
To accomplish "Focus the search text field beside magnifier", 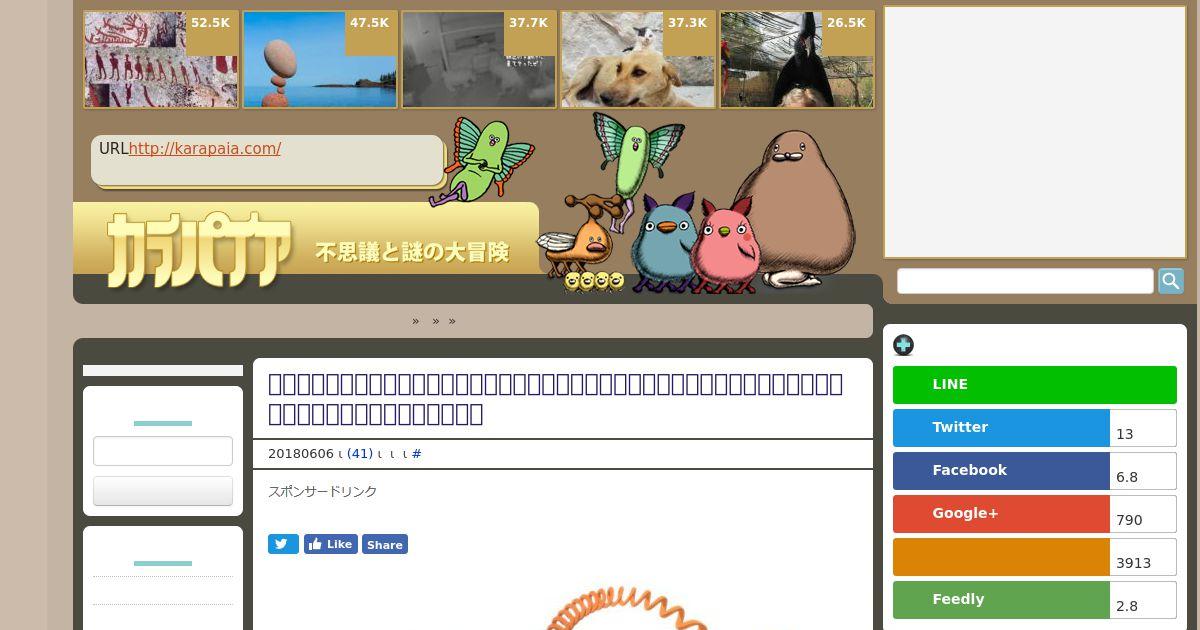I will (1025, 281).
